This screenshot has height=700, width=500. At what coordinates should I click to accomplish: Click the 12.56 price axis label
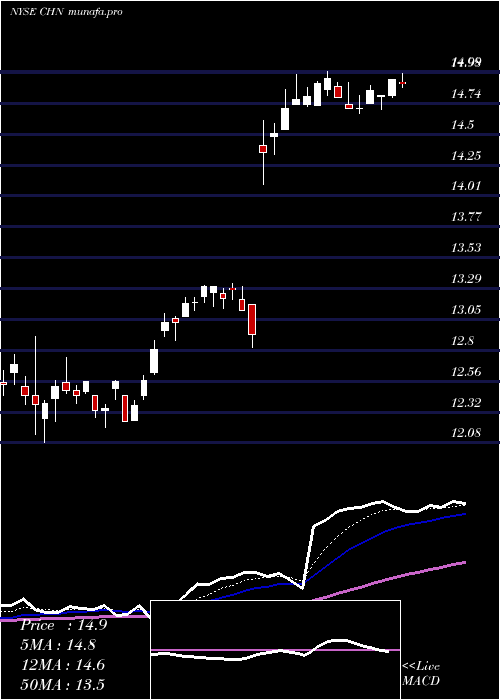[466, 372]
